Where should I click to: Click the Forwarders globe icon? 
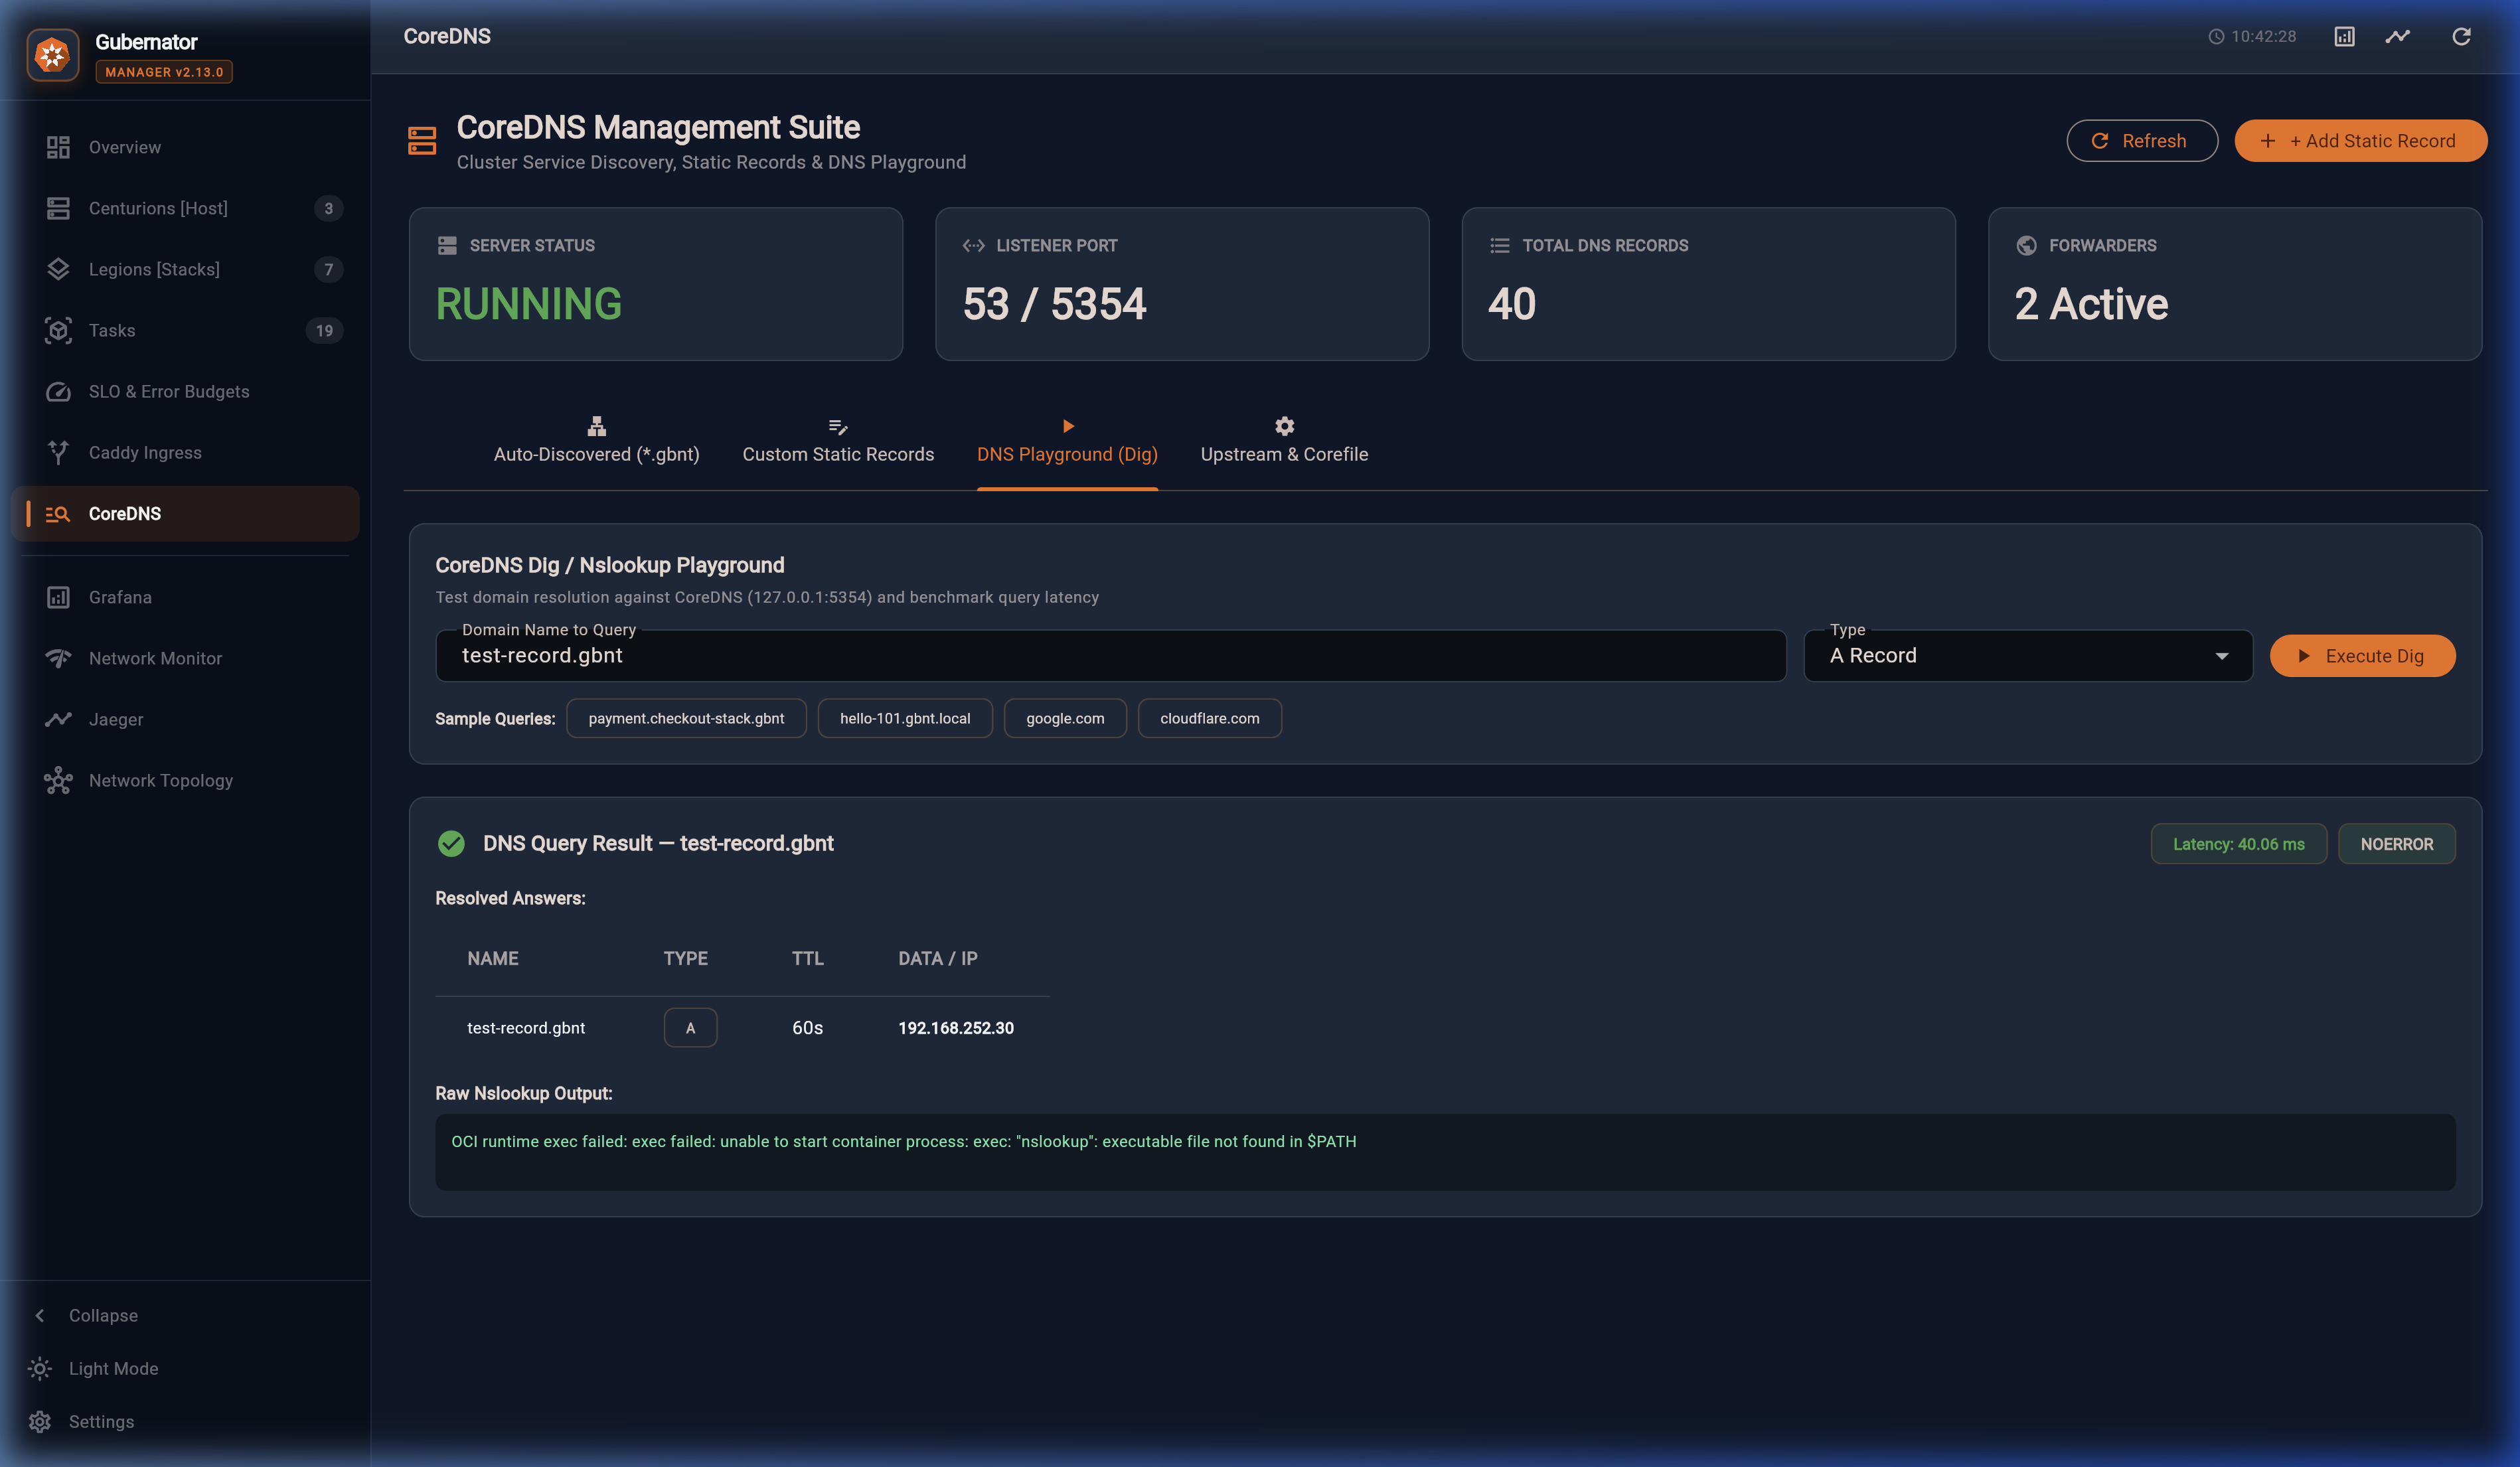pyautogui.click(x=2026, y=245)
